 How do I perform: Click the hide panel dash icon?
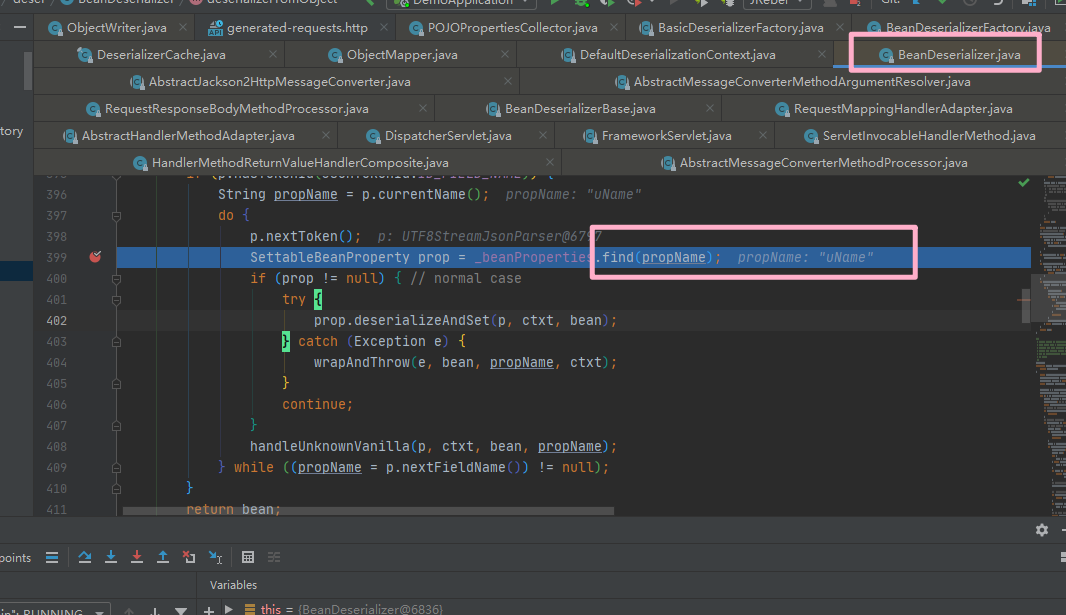(x=20, y=28)
